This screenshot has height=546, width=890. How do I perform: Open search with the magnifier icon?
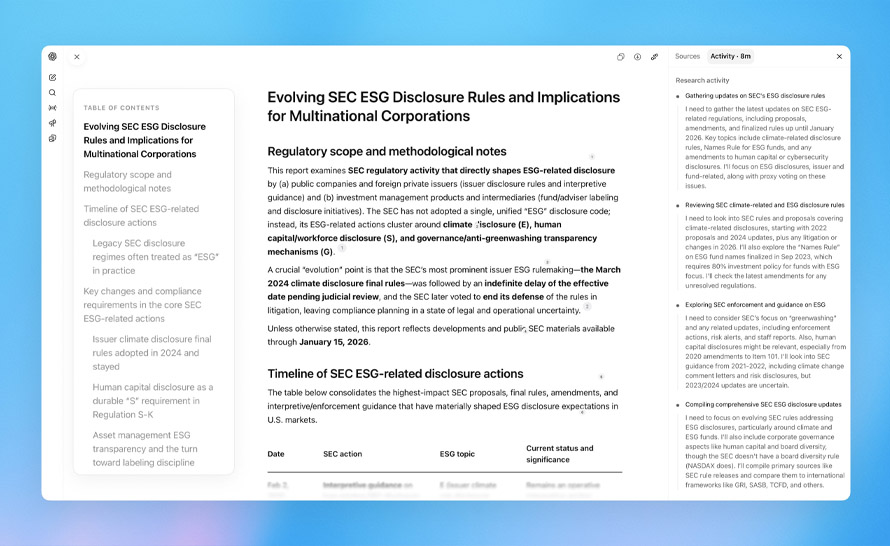[x=52, y=92]
